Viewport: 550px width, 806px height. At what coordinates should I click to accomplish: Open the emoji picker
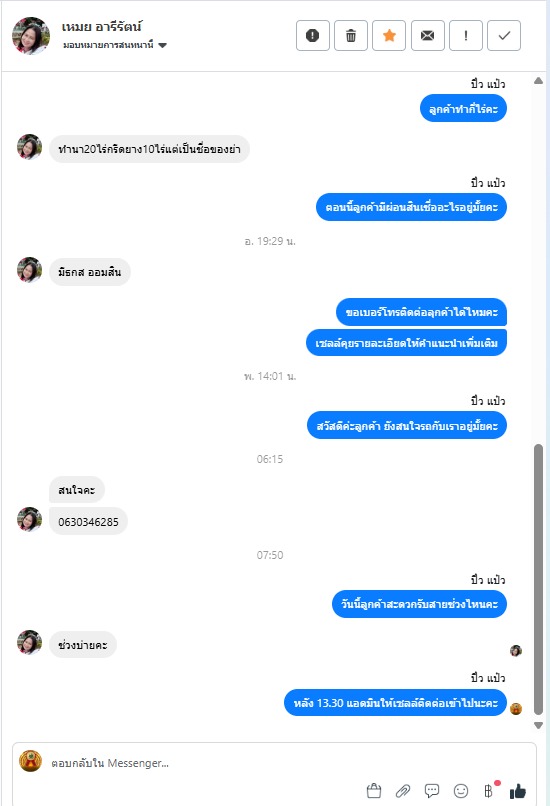click(461, 791)
